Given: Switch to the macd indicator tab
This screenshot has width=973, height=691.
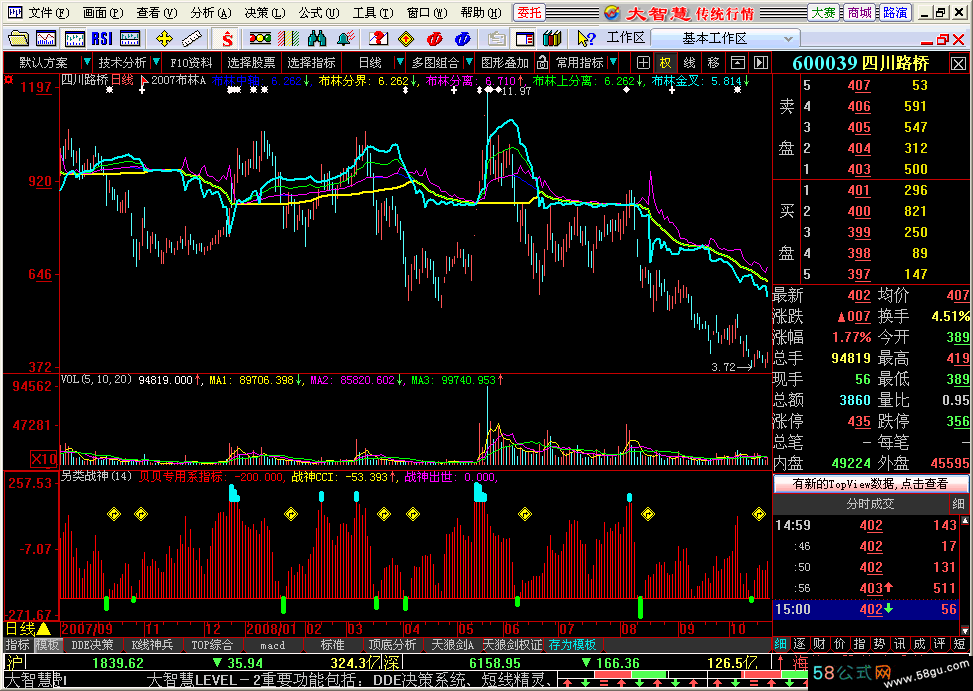Looking at the screenshot, I should (x=272, y=645).
